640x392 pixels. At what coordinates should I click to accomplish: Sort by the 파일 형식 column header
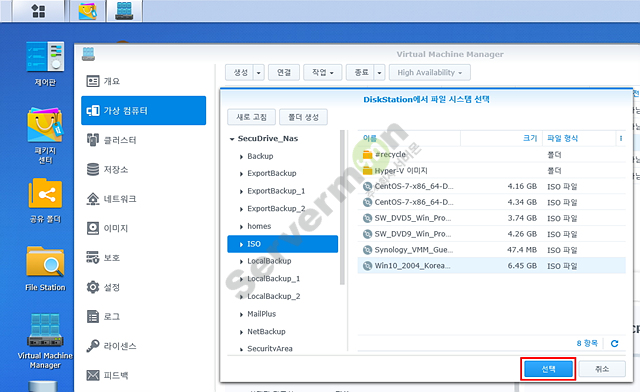579,138
